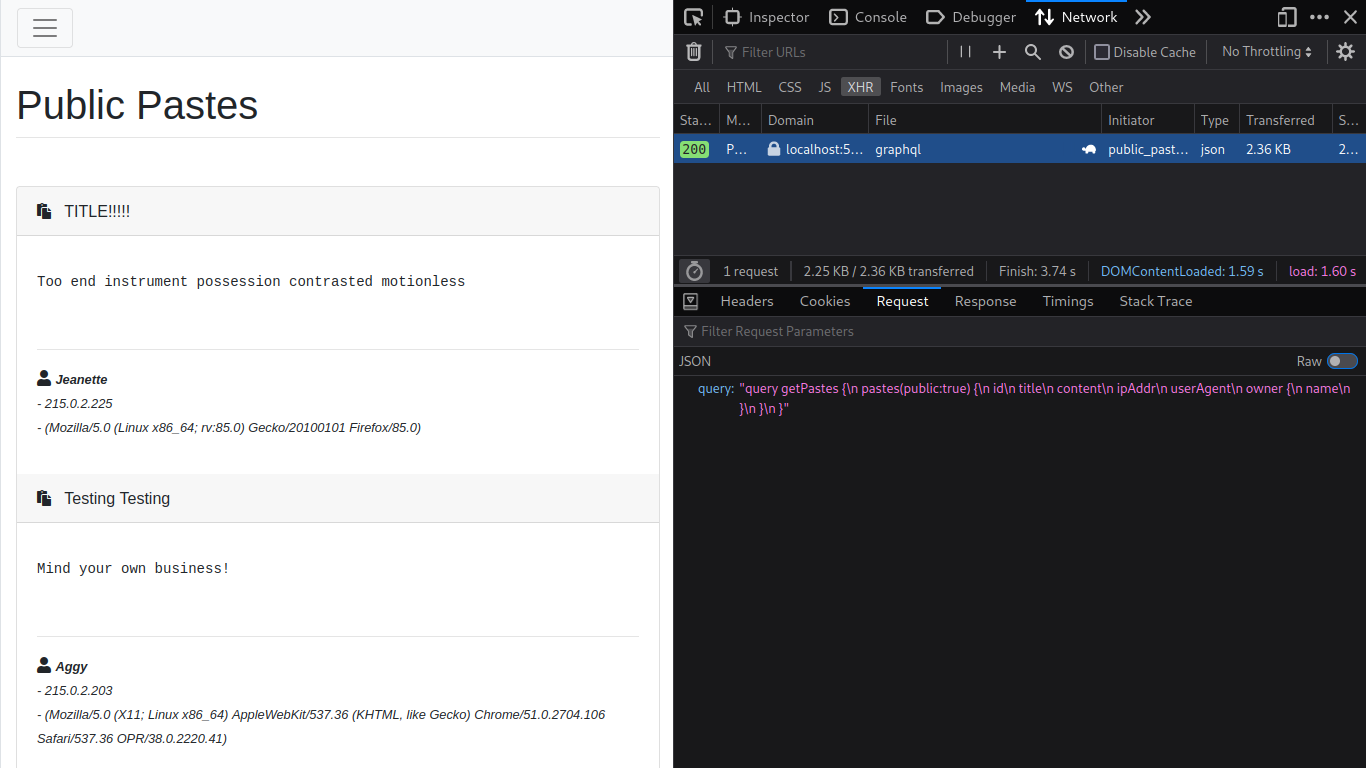
Task: Toggle the hamburger navbar menu
Action: coord(45,28)
